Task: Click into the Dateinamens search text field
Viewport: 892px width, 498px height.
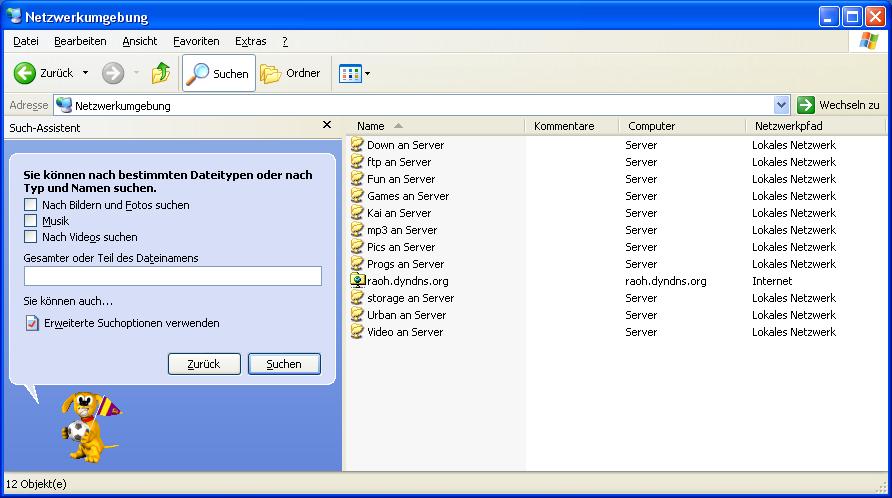Action: 172,276
